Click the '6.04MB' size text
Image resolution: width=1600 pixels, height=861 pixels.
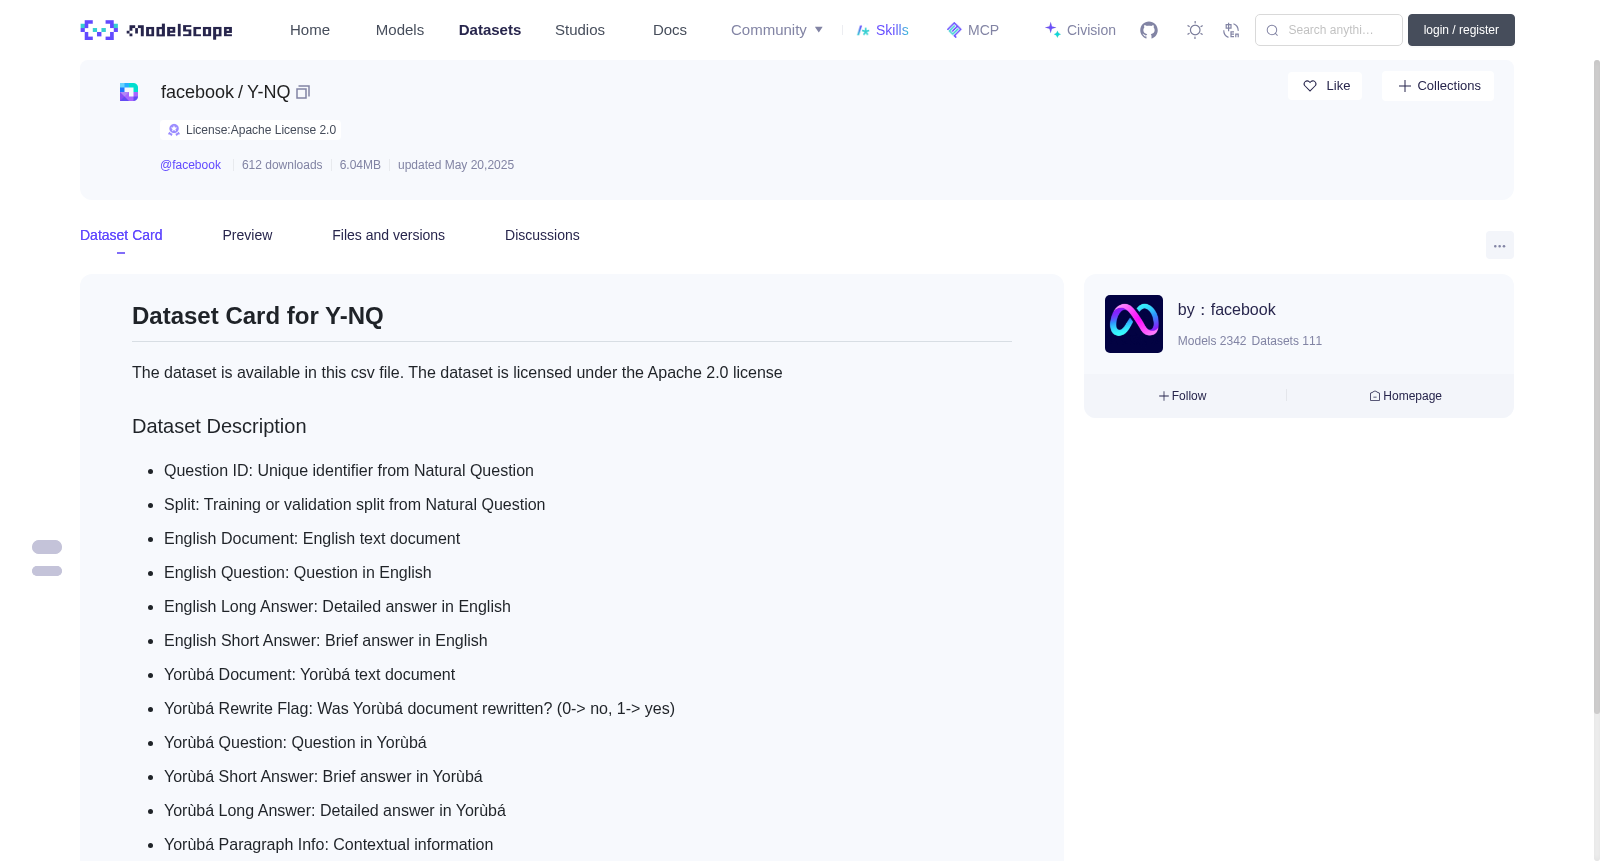(x=360, y=165)
